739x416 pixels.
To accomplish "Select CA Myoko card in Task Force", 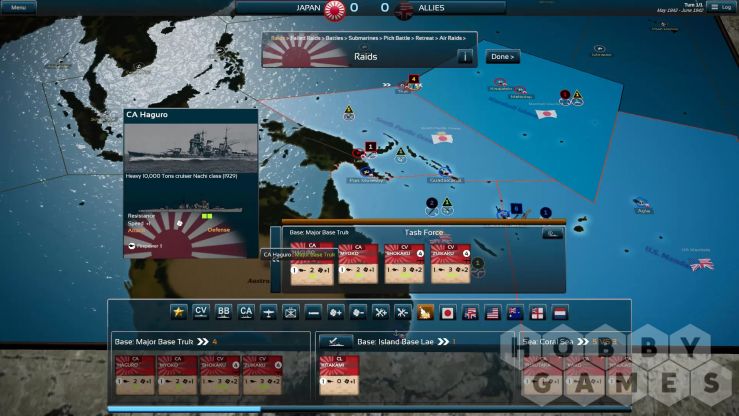I will click(x=358, y=264).
